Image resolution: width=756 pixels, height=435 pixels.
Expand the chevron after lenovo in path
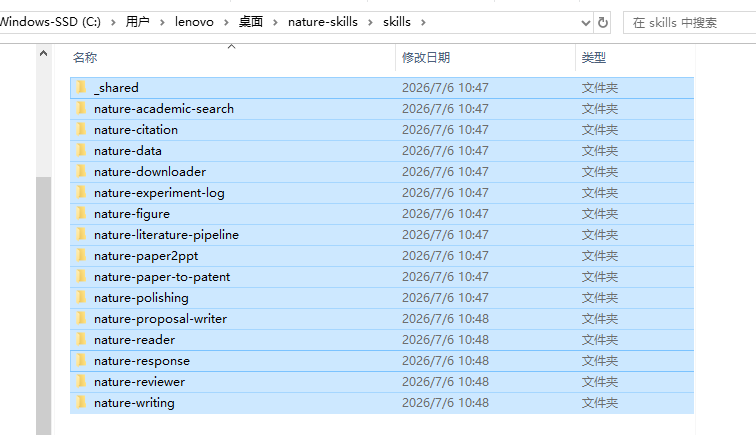(226, 22)
